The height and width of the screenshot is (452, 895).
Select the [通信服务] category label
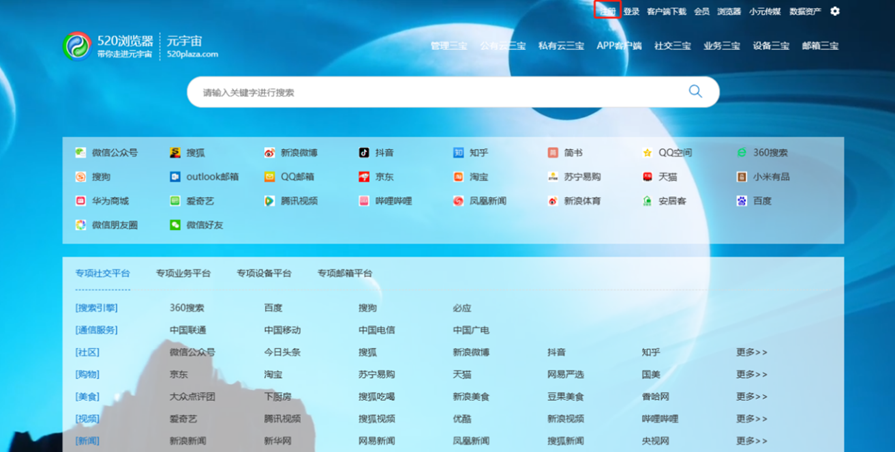click(96, 330)
